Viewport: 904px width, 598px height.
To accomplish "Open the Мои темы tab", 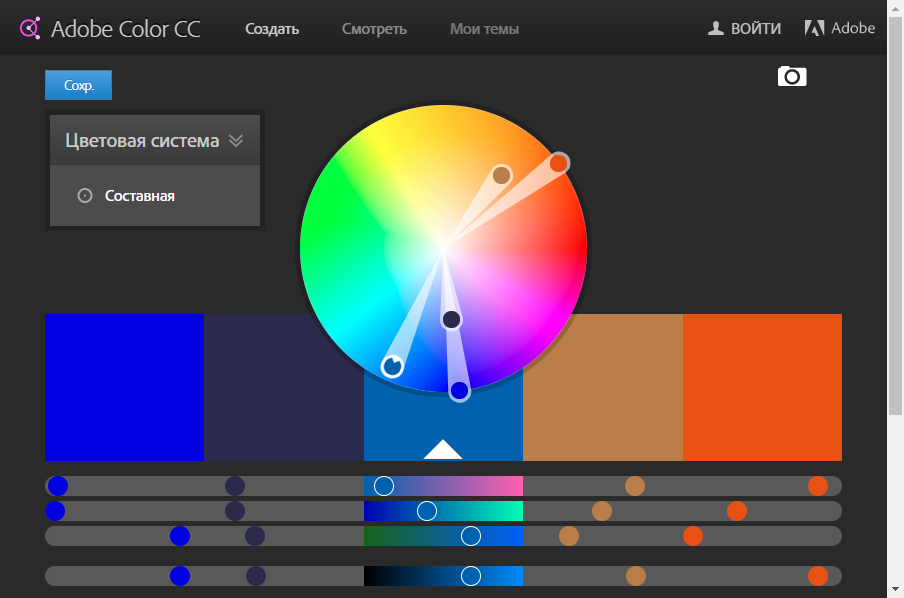I will click(x=484, y=29).
